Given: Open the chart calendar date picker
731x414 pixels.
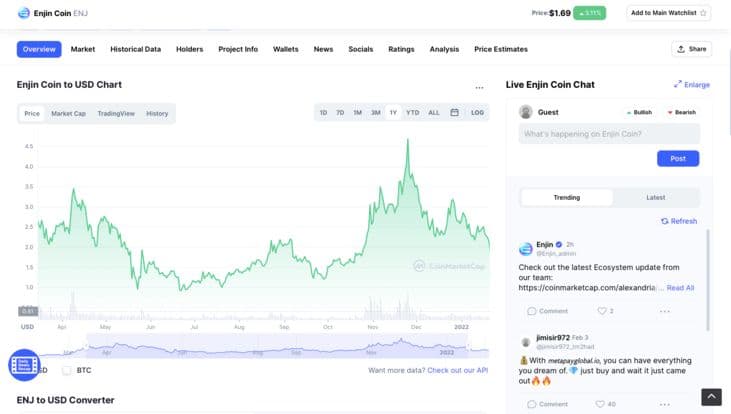Looking at the screenshot, I should pyautogui.click(x=454, y=113).
